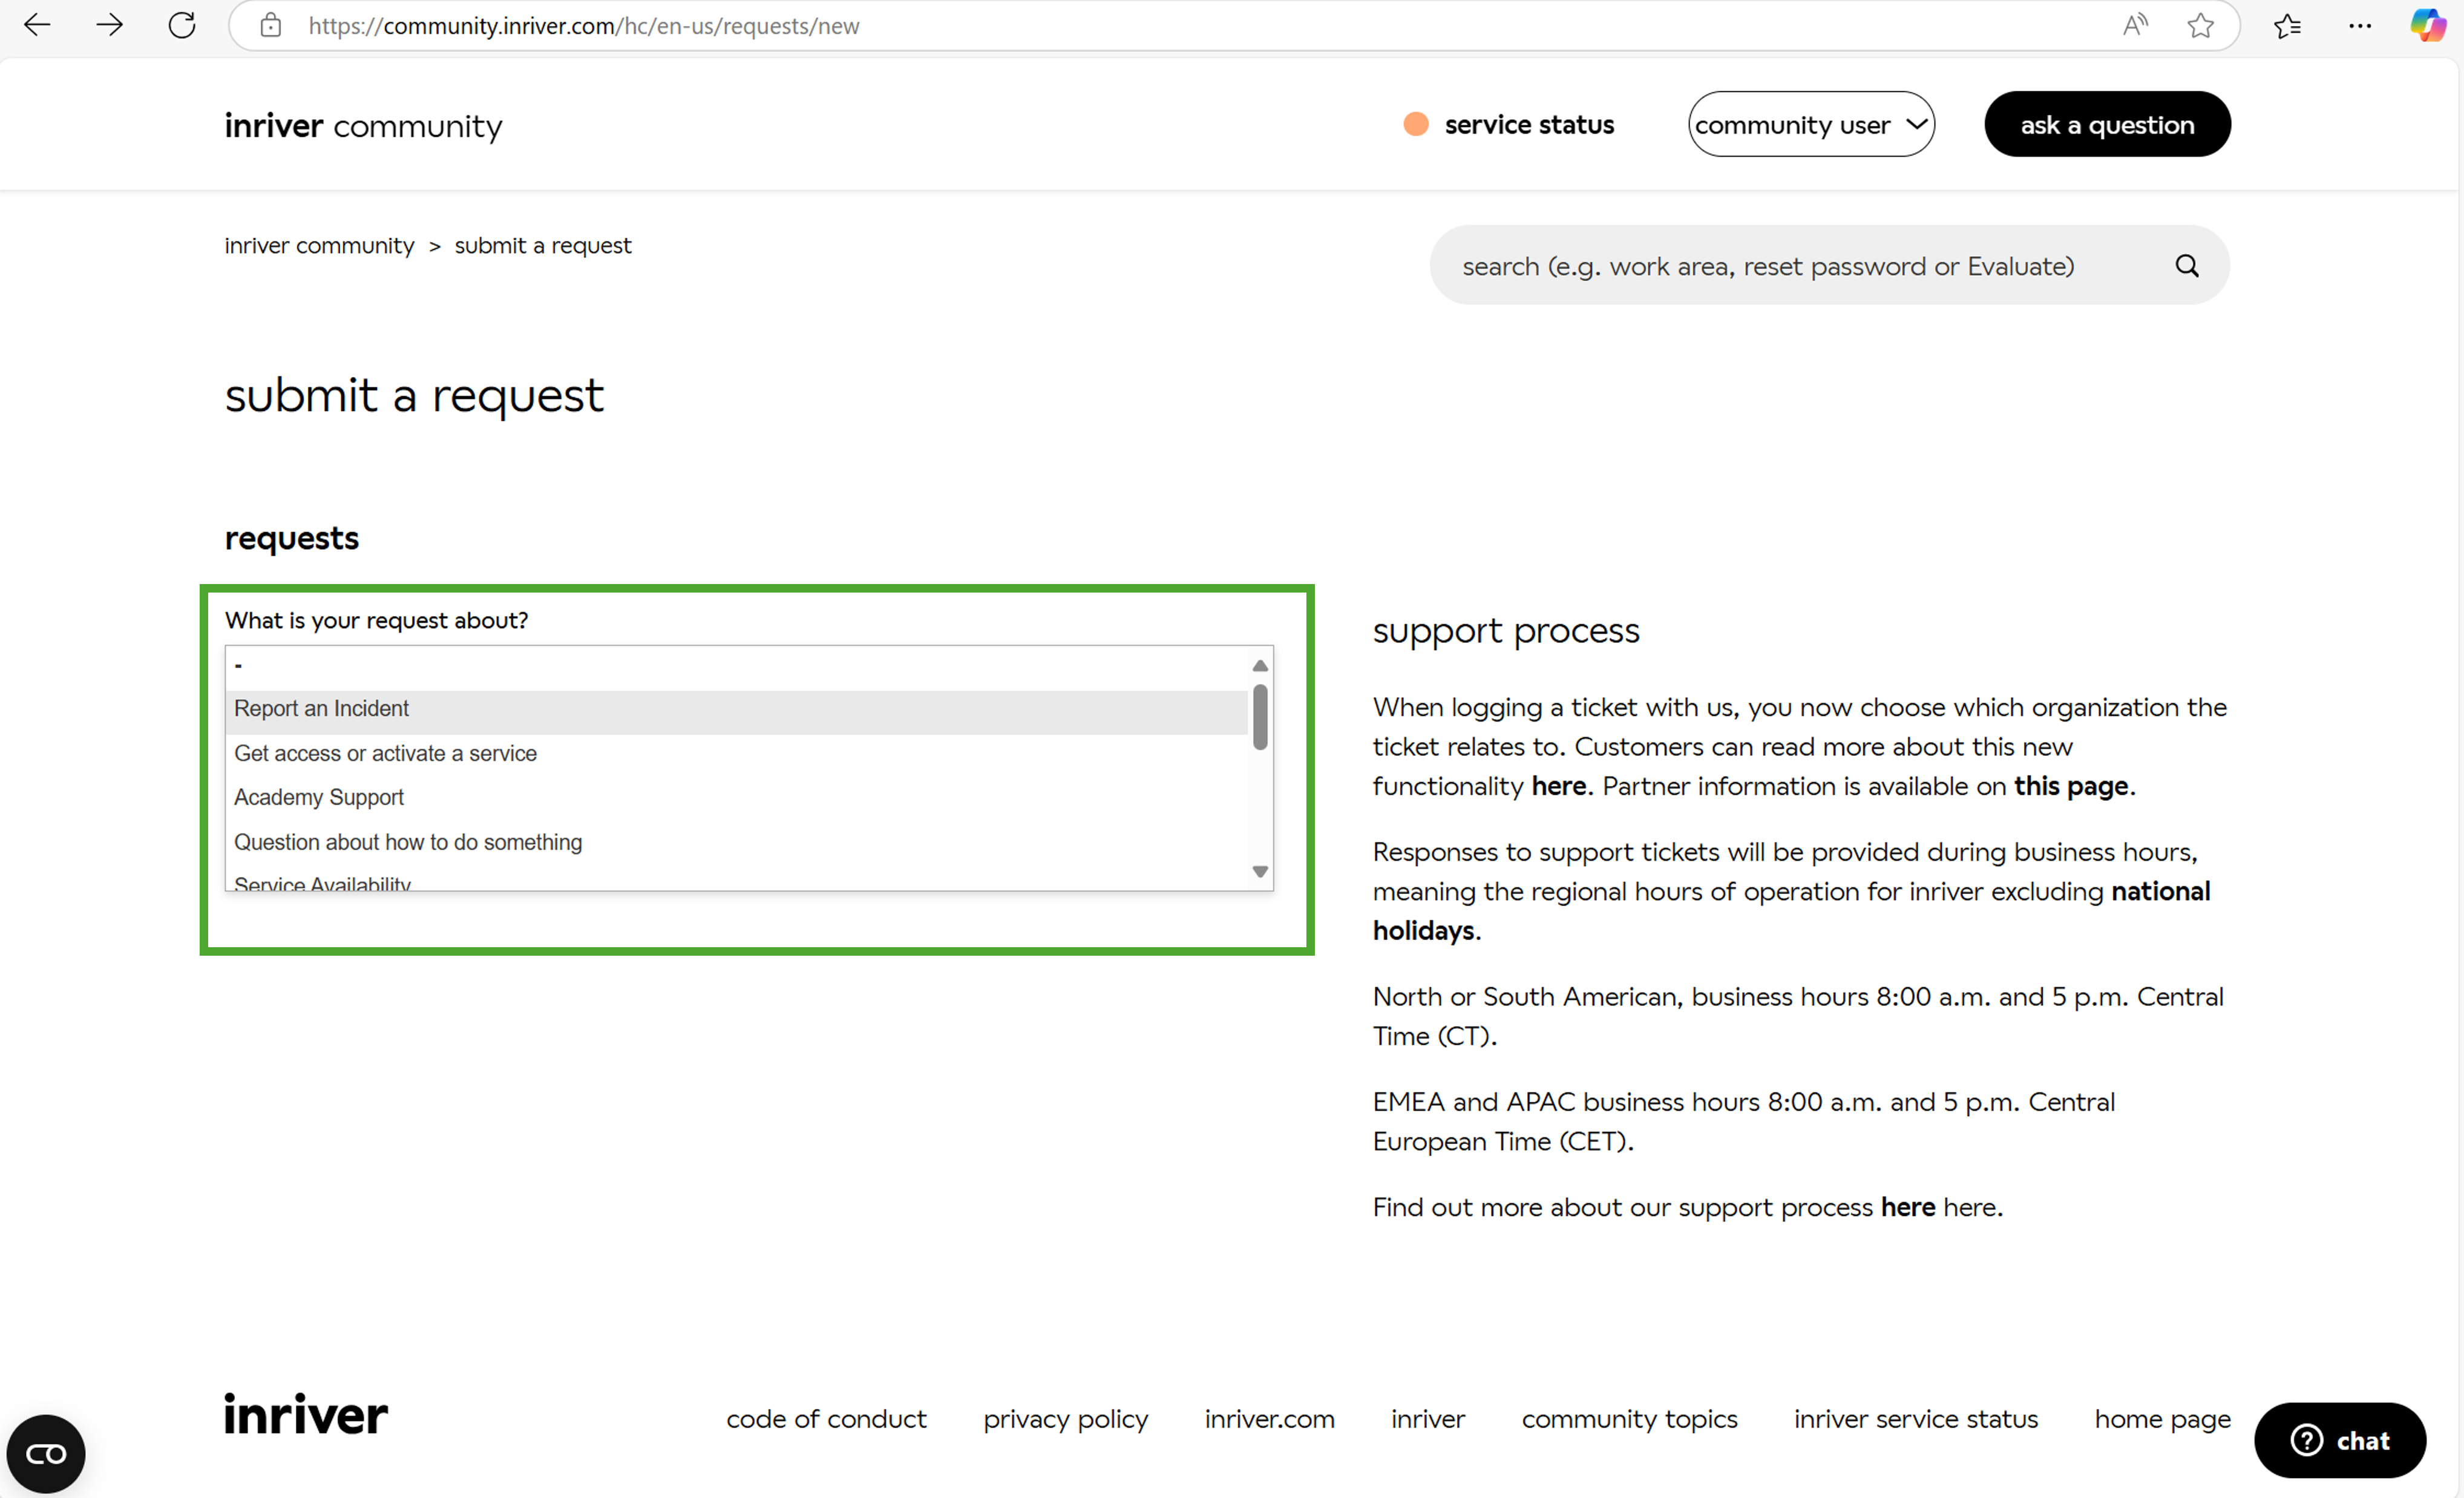Click the inriver footer logo
The height and width of the screenshot is (1498, 2464).
(x=306, y=1415)
